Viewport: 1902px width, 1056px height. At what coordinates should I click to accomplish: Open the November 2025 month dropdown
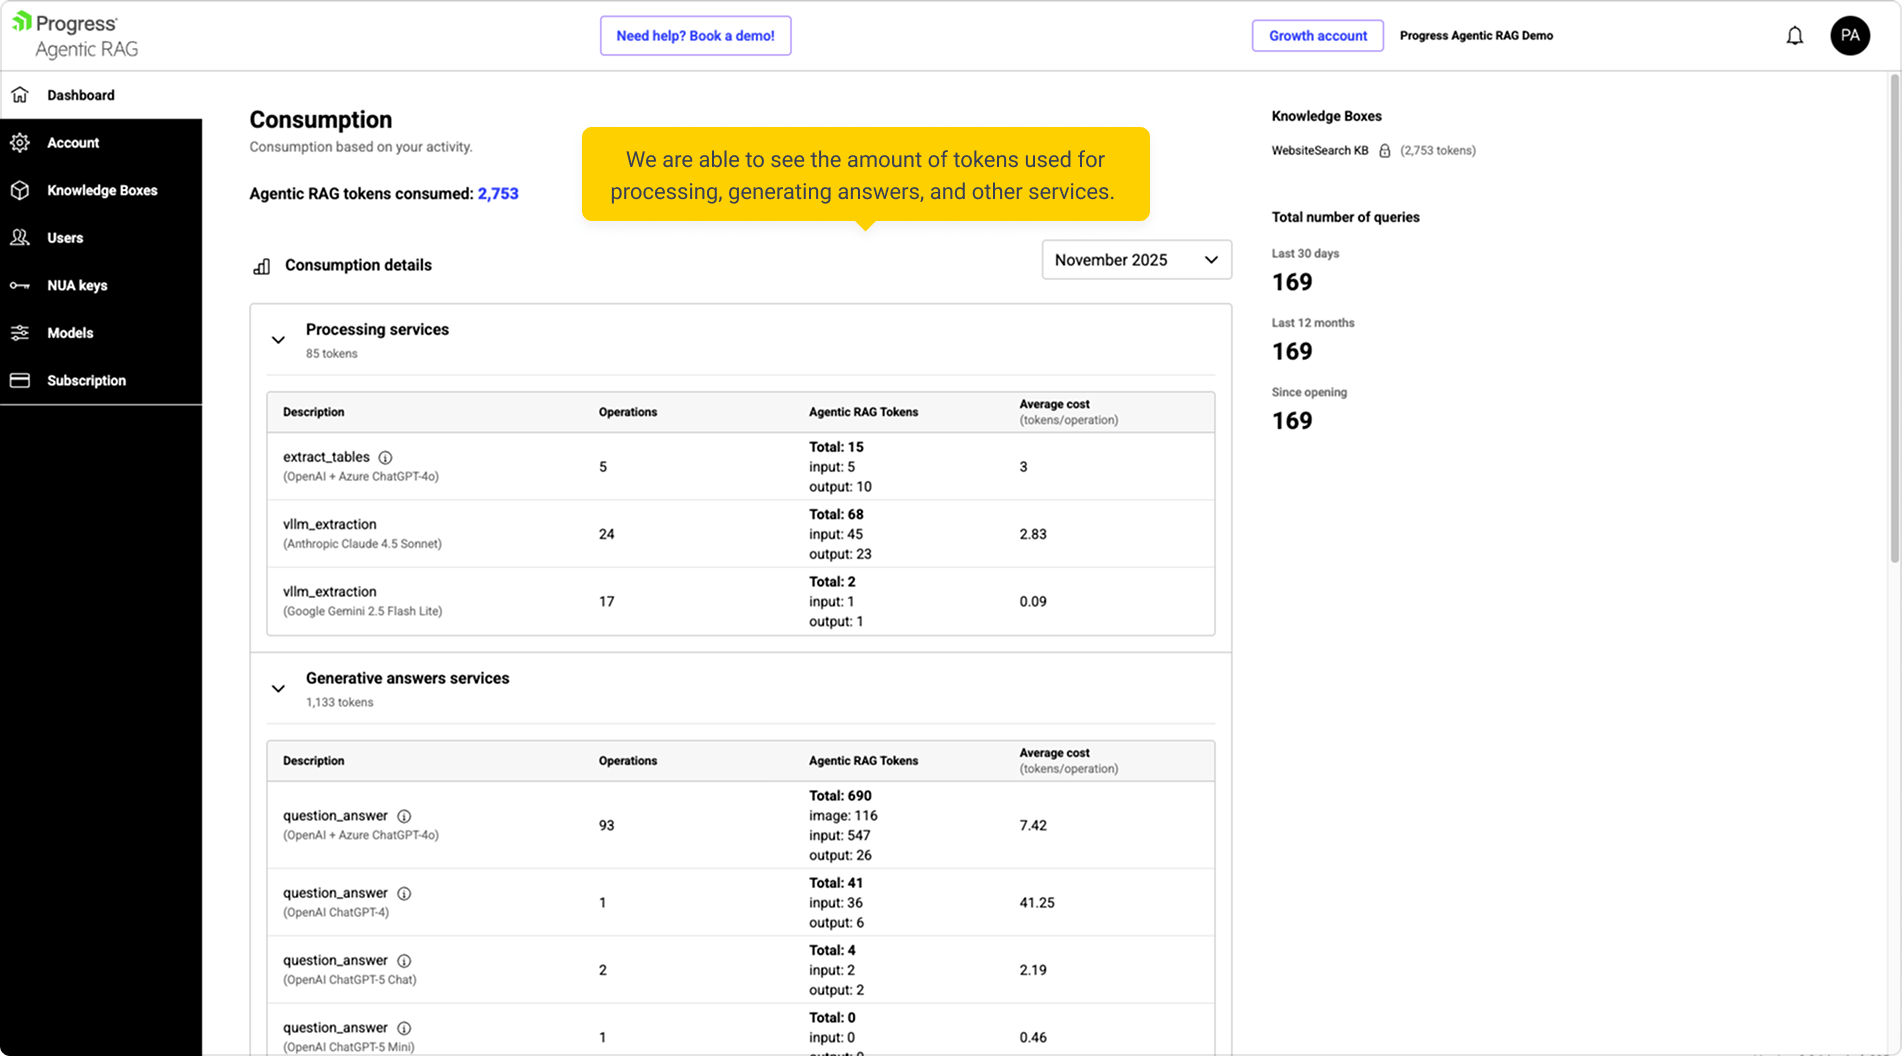[x=1136, y=260]
